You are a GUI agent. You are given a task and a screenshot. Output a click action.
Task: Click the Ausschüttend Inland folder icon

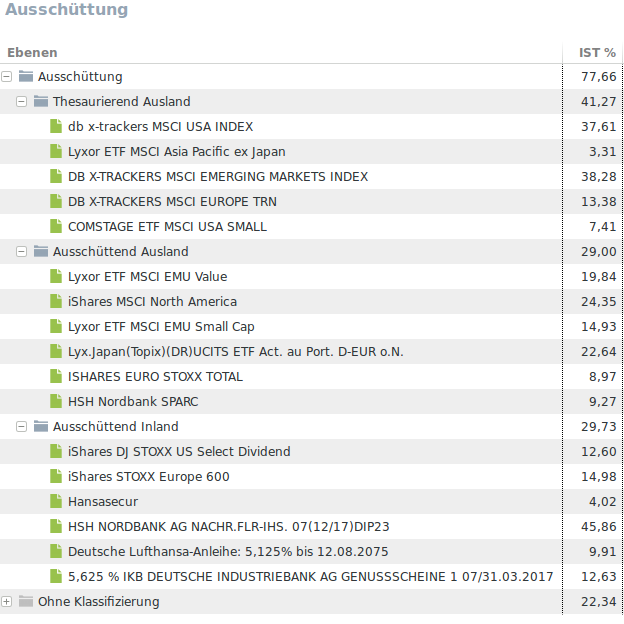click(41, 426)
